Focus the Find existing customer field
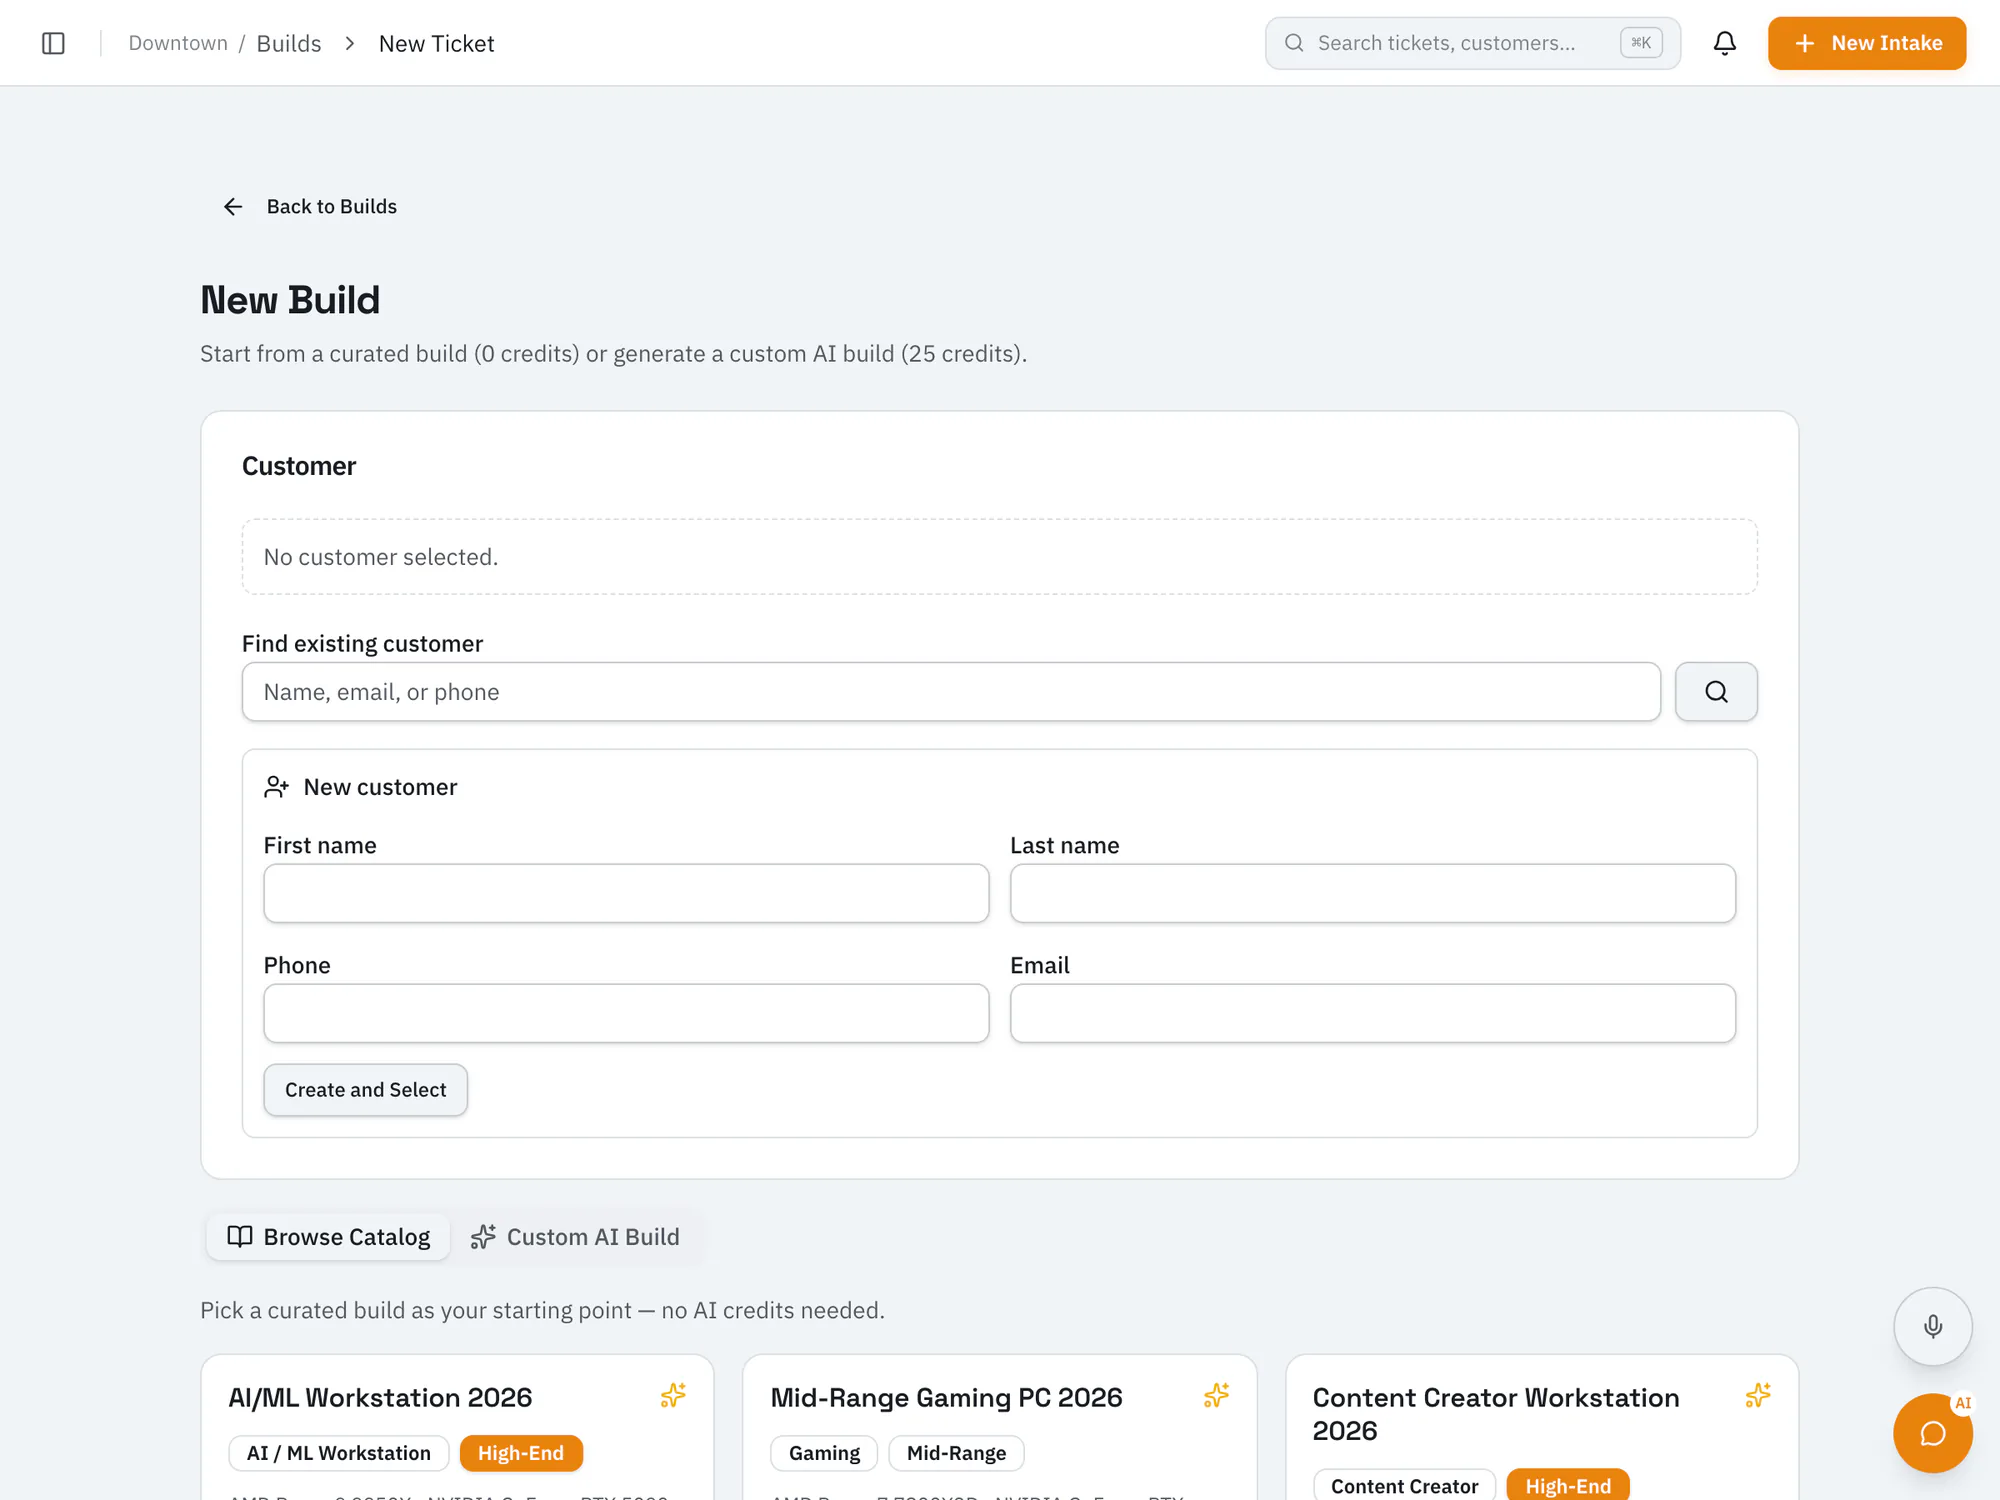 click(x=950, y=691)
